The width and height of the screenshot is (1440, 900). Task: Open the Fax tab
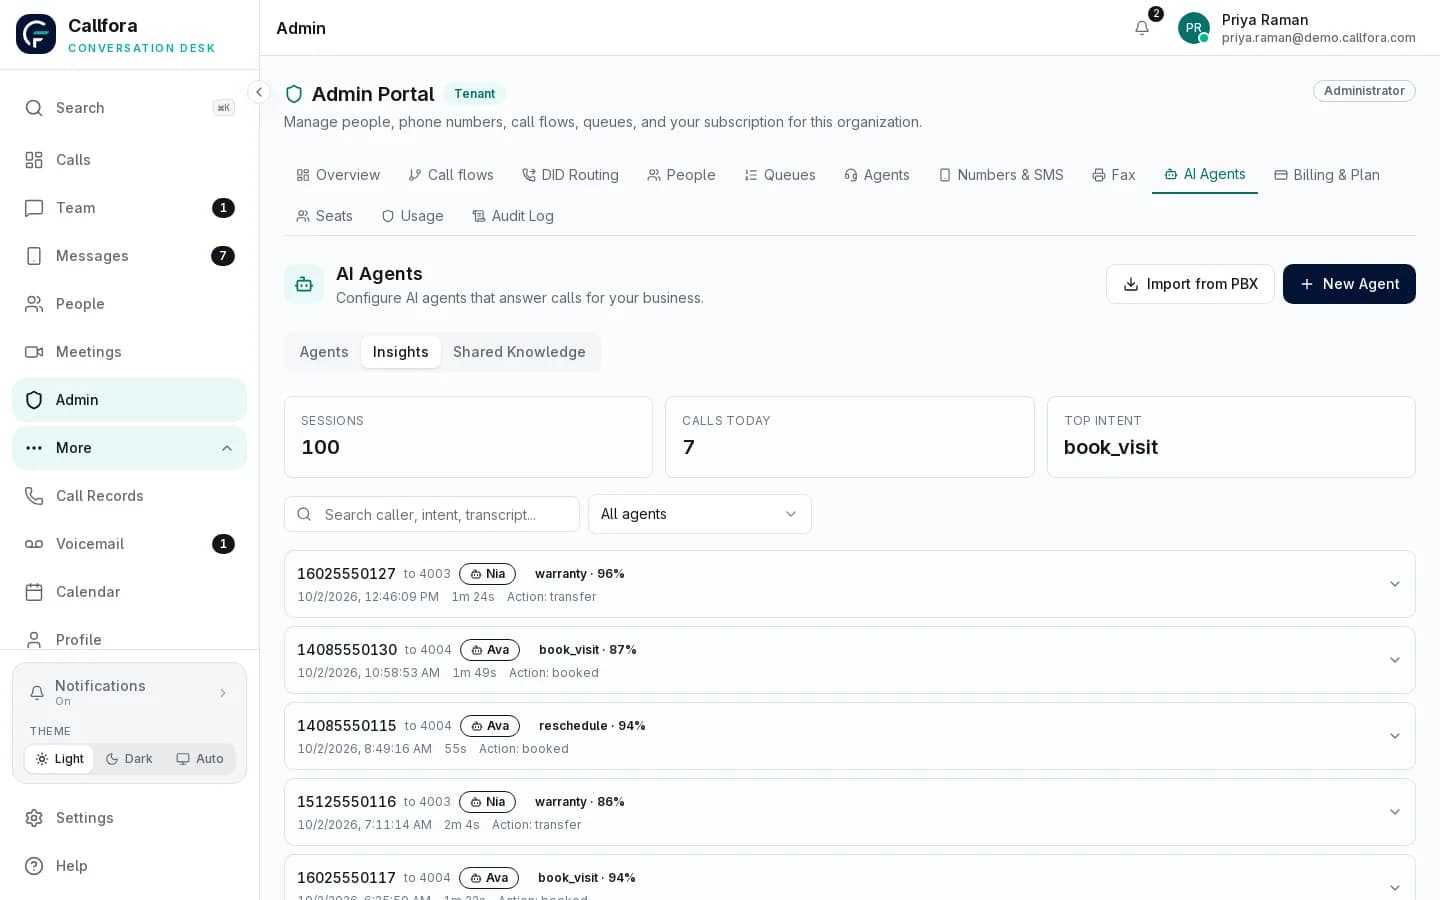pyautogui.click(x=1114, y=175)
